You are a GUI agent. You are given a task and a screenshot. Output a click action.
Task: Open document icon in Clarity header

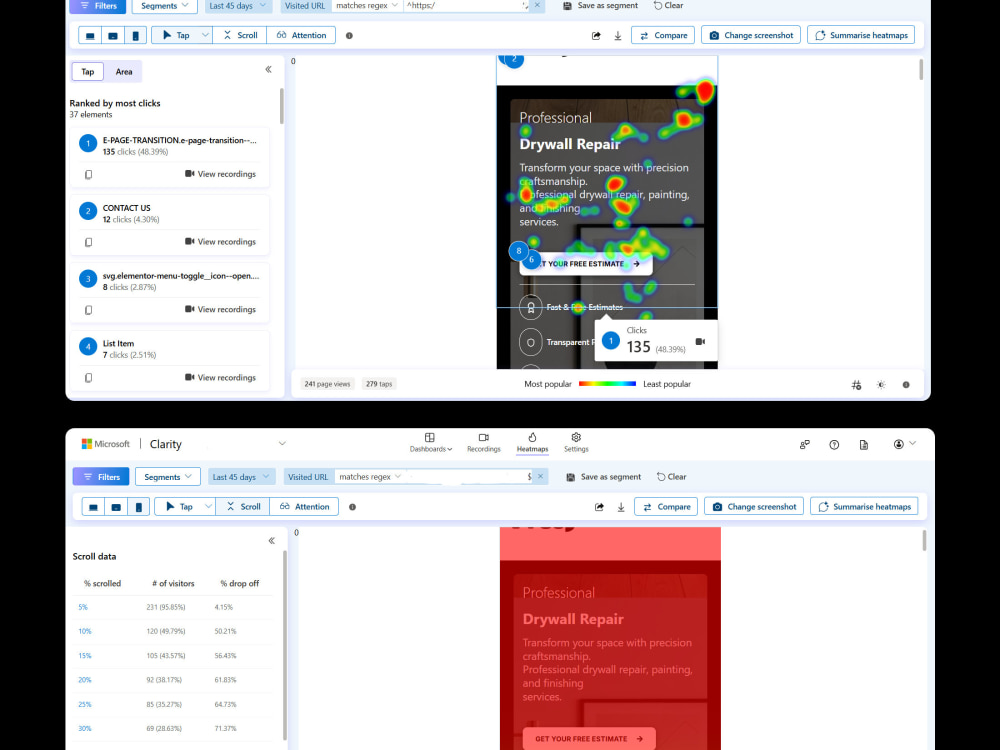864,445
